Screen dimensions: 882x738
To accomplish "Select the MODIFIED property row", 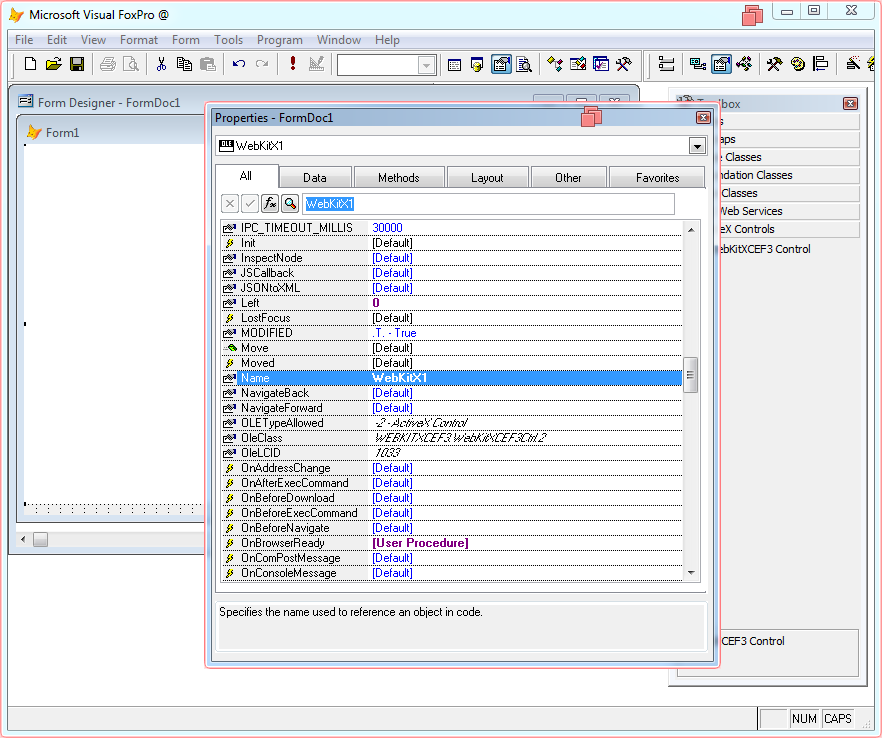I will (452, 333).
